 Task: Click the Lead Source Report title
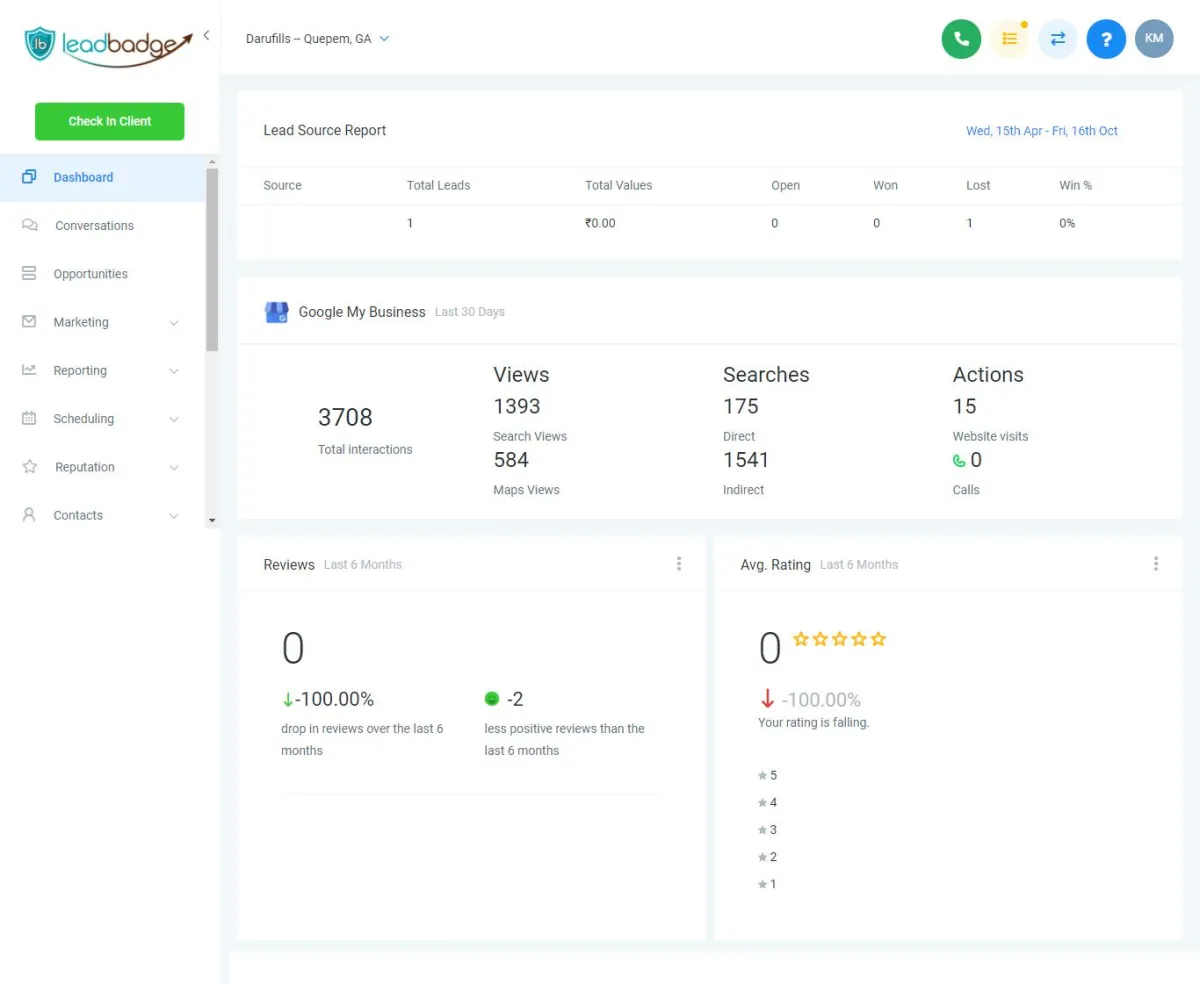coord(325,130)
